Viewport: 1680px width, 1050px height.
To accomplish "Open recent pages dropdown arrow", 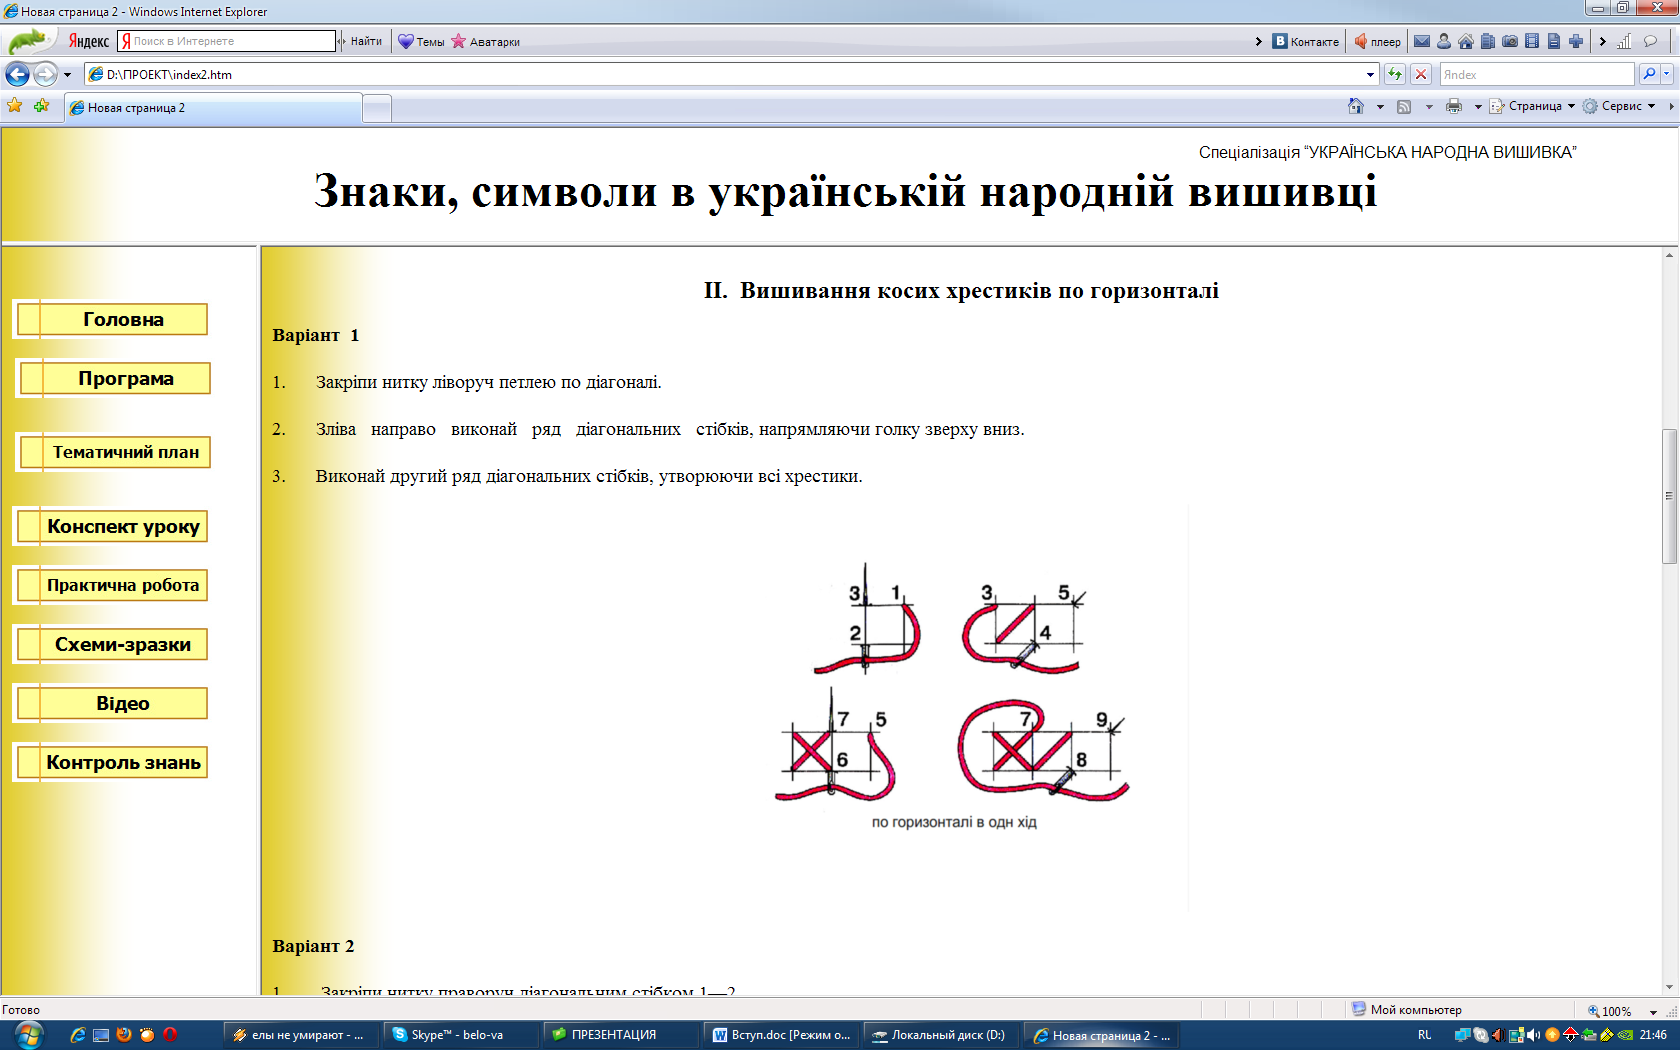I will 67,75.
